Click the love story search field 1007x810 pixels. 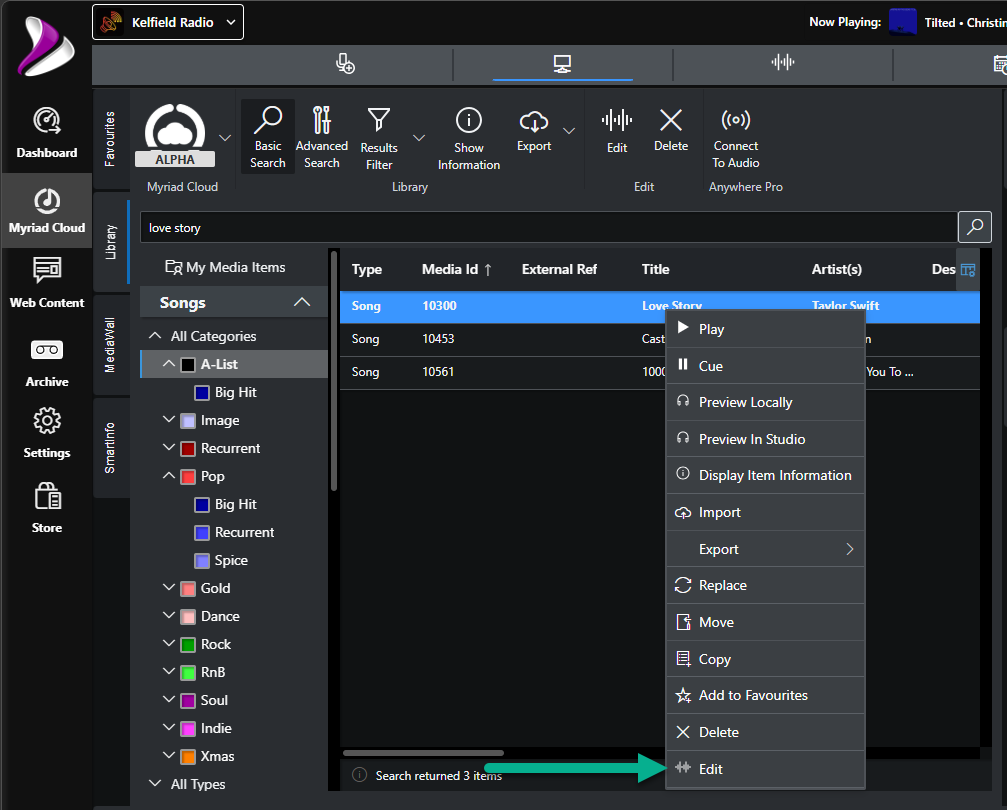548,227
